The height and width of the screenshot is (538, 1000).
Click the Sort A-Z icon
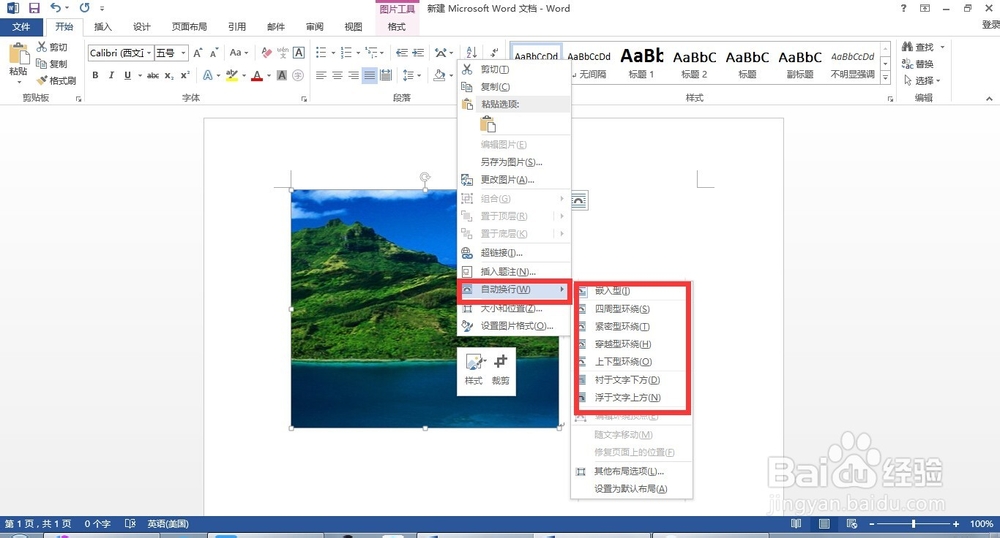click(x=471, y=53)
